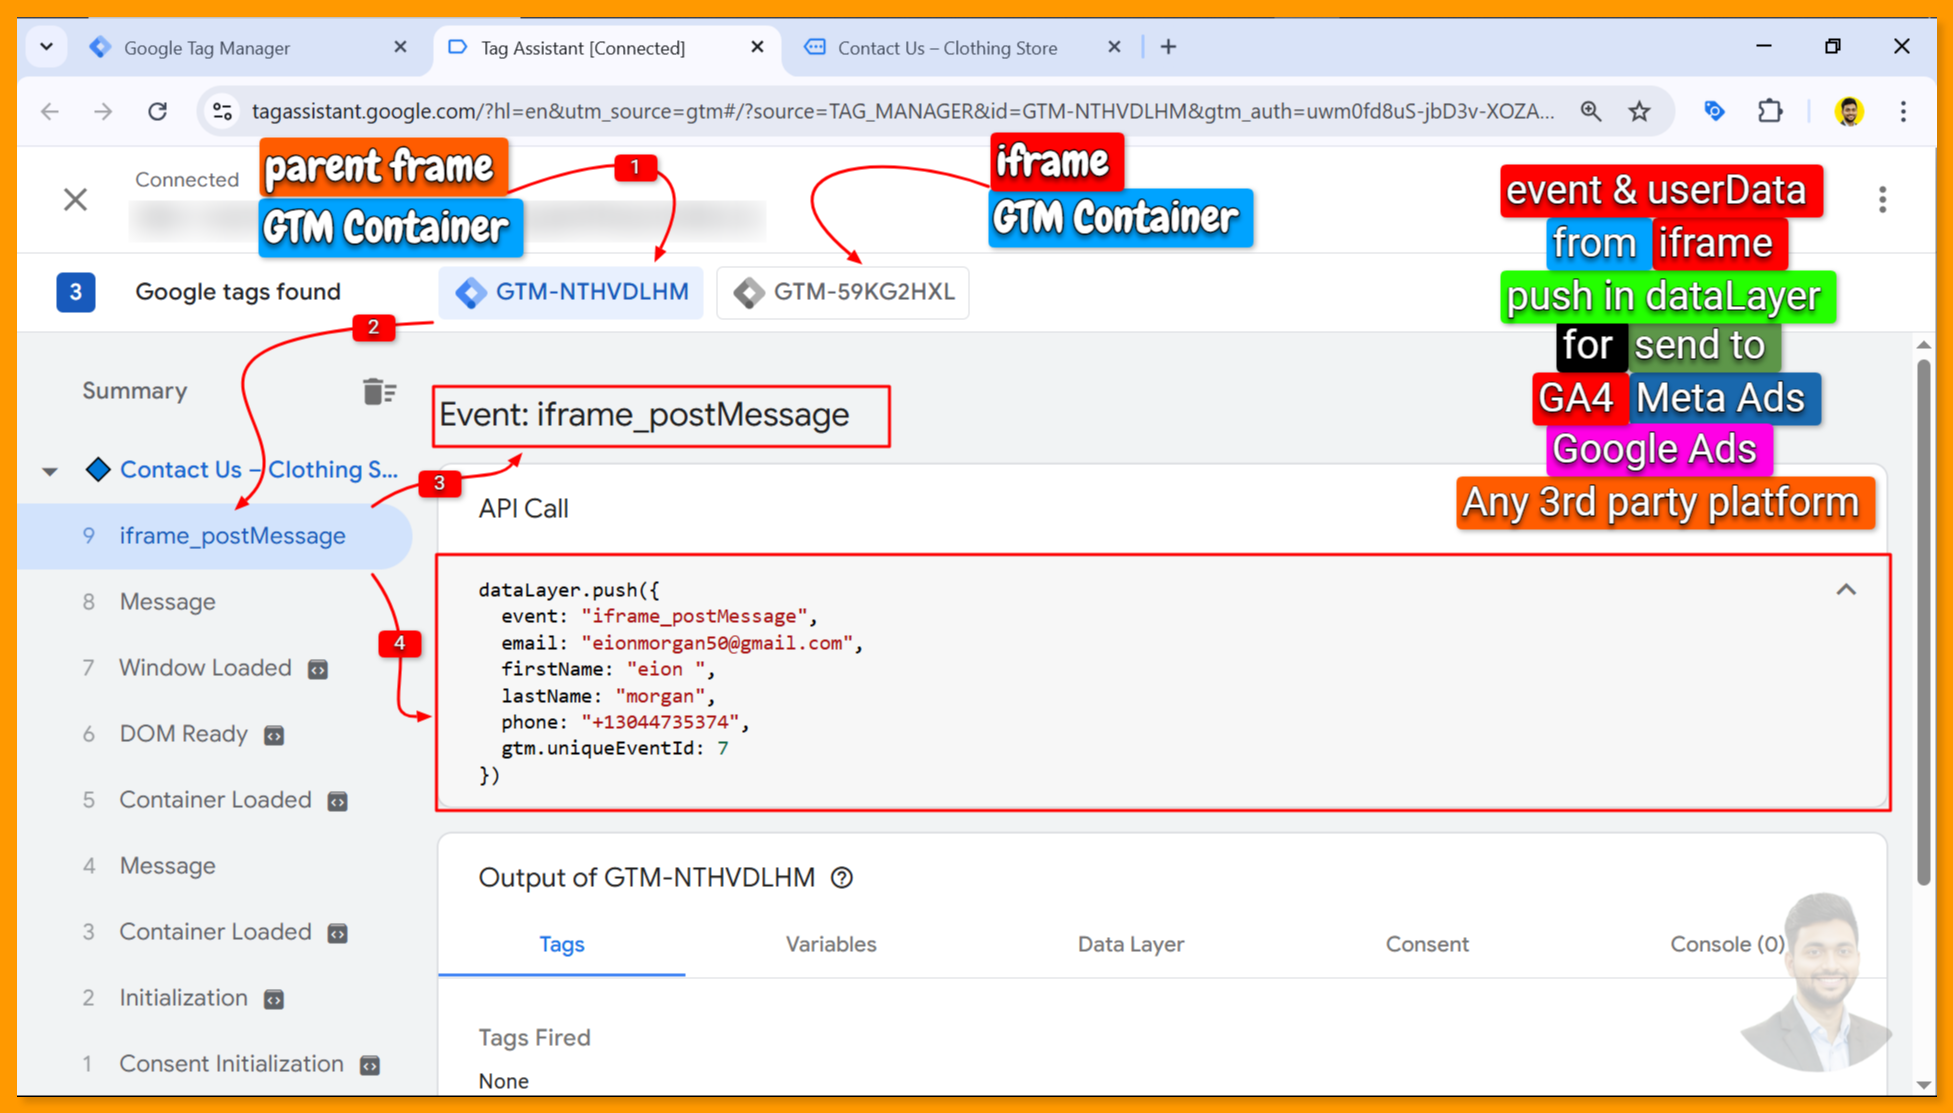Select the GTM-NTHVDLHM container chip
This screenshot has width=1953, height=1113.
point(571,292)
